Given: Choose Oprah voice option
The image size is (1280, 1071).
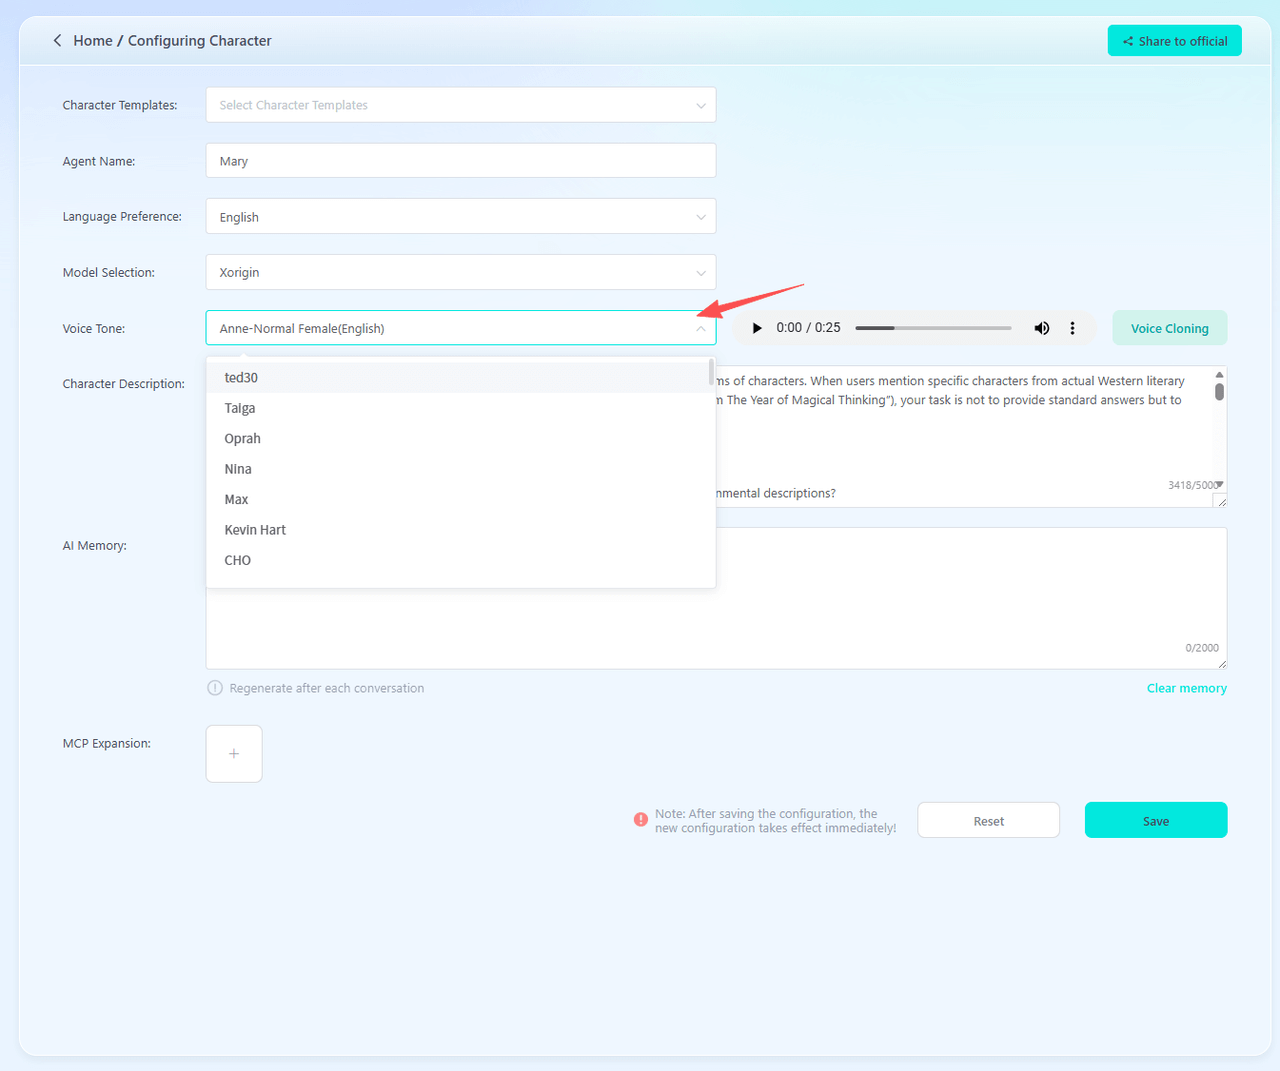Looking at the screenshot, I should coord(242,439).
